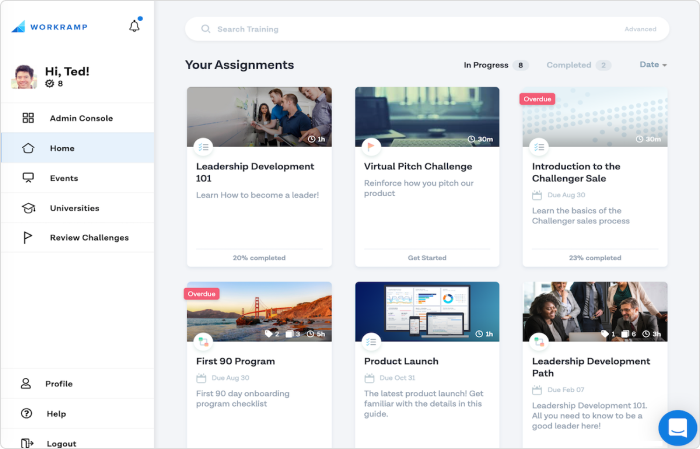Open Help link in sidebar
Screen dimensions: 700x449
[x=78, y=413]
